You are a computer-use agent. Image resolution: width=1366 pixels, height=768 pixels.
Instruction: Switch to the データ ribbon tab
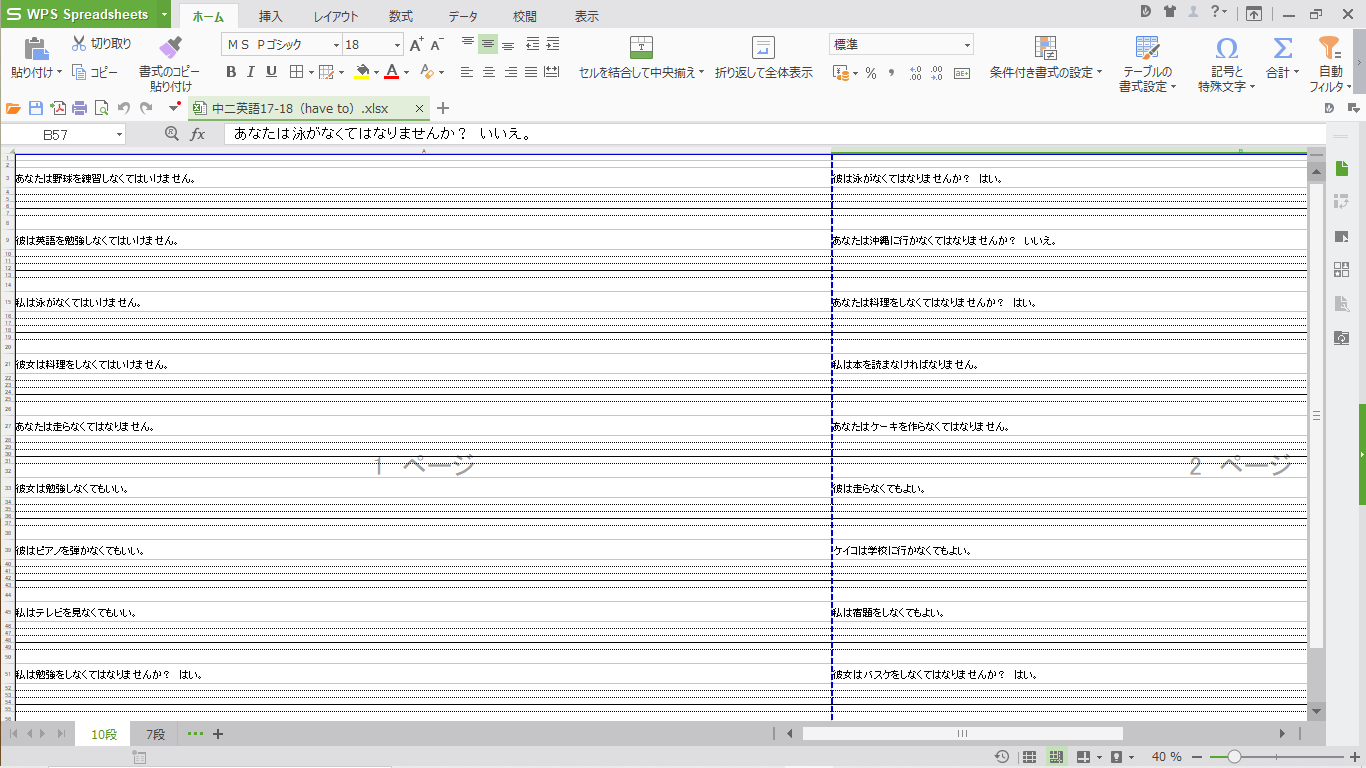point(463,17)
